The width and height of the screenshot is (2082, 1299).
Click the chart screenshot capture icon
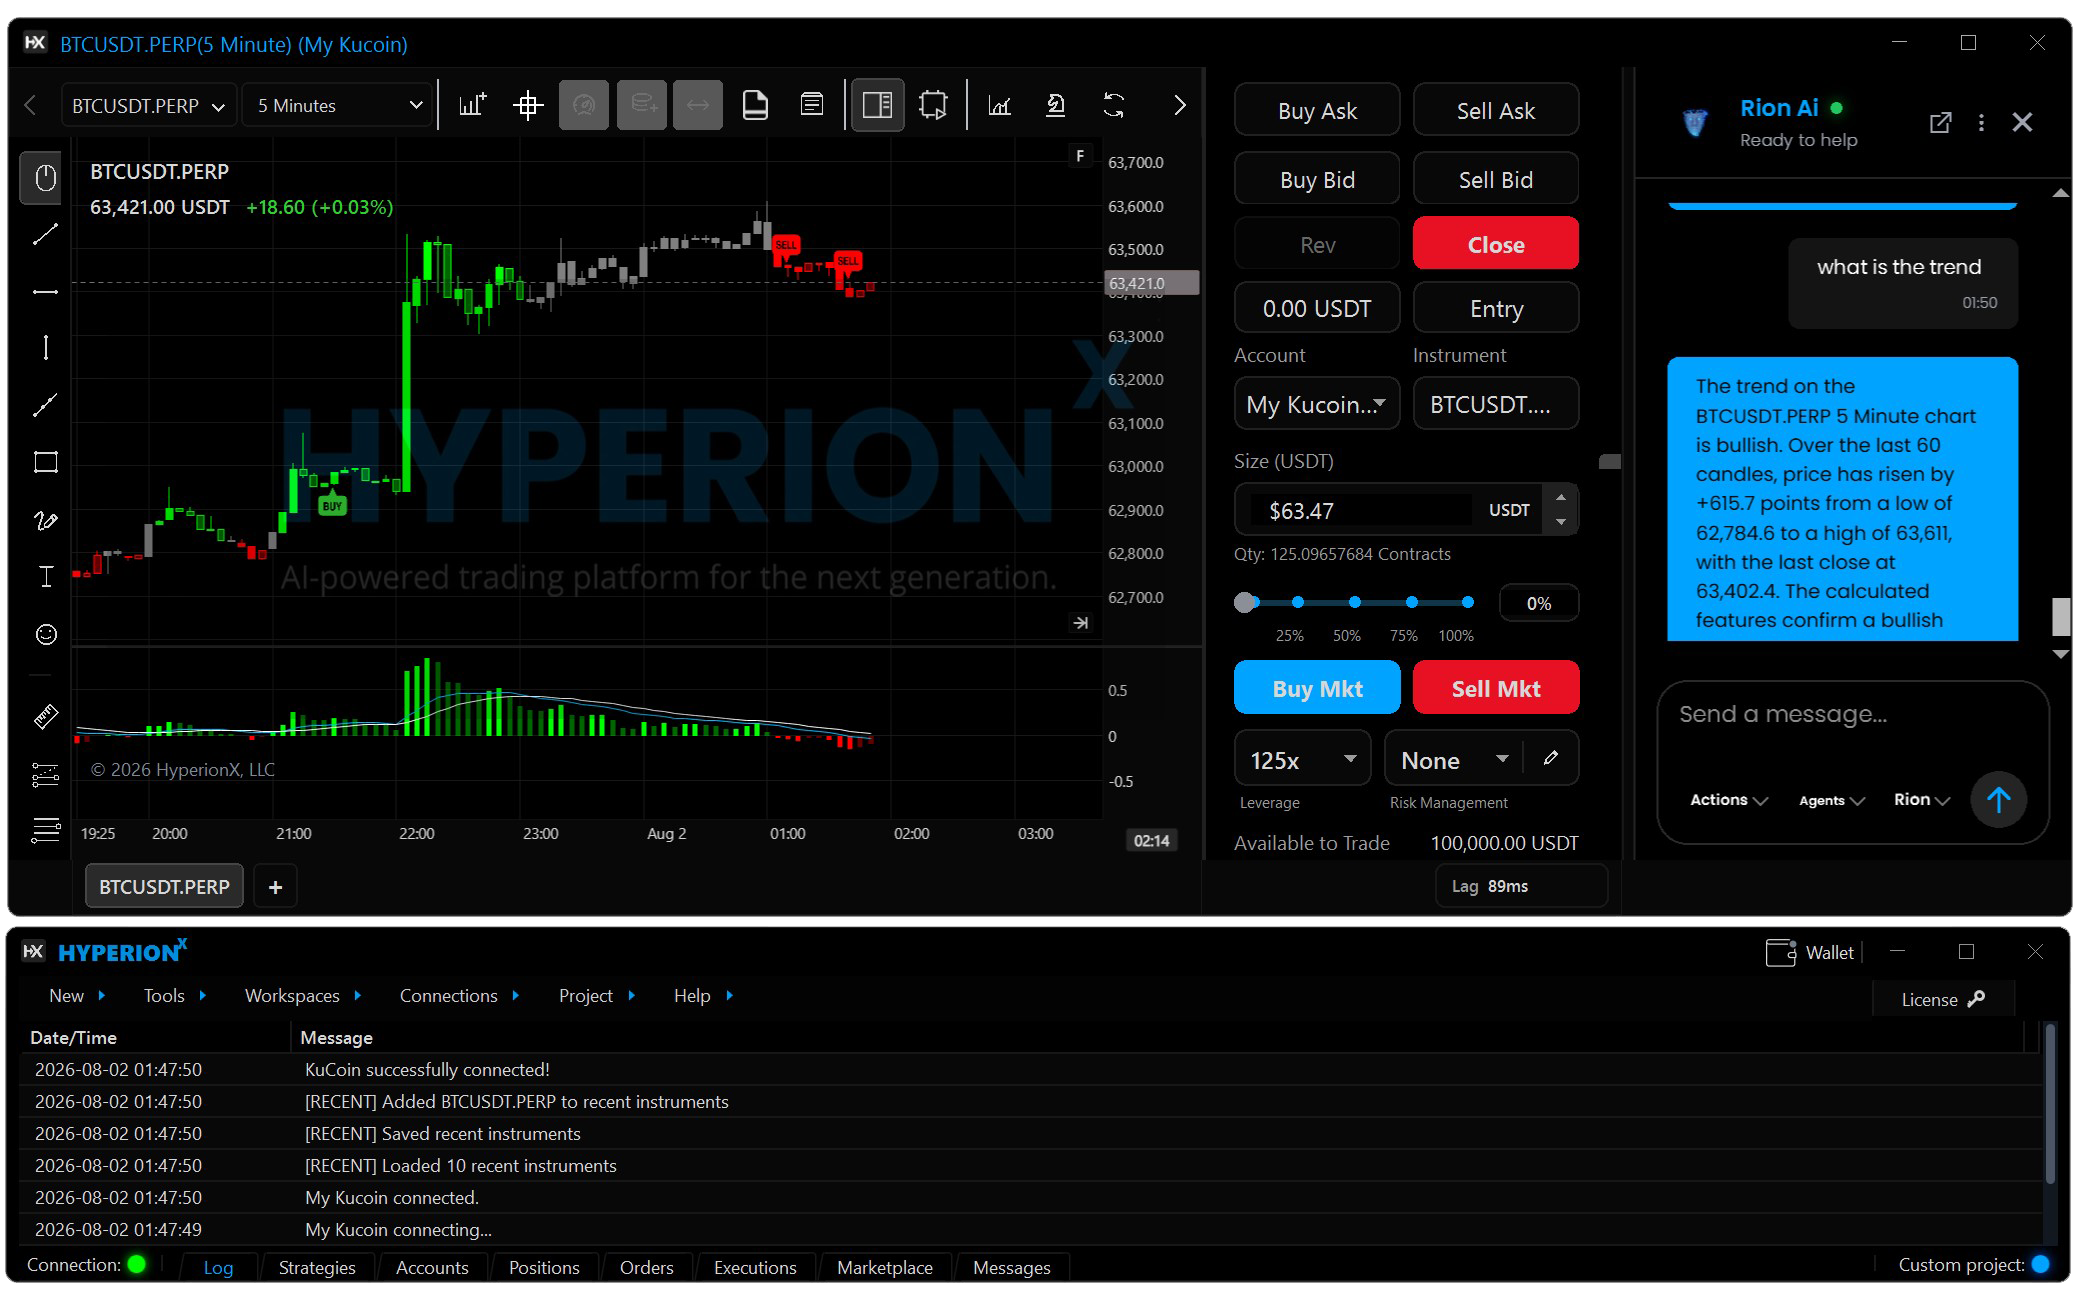tap(933, 105)
